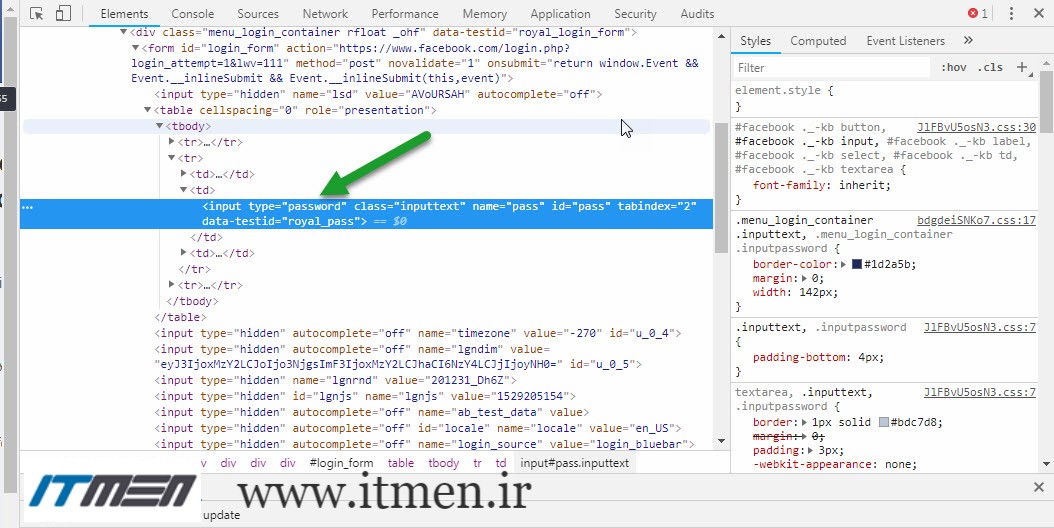The image size is (1054, 528).
Task: Open the Sources tab
Action: 257,13
